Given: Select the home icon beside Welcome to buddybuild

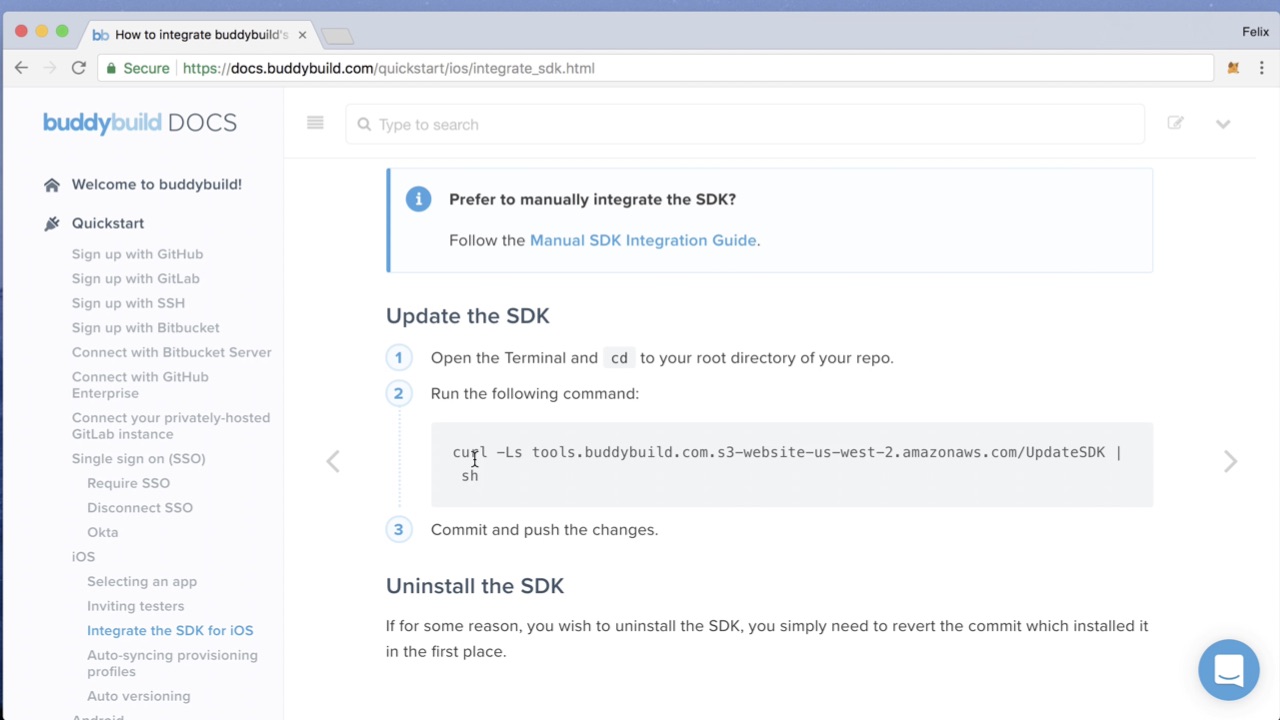Looking at the screenshot, I should click(52, 184).
